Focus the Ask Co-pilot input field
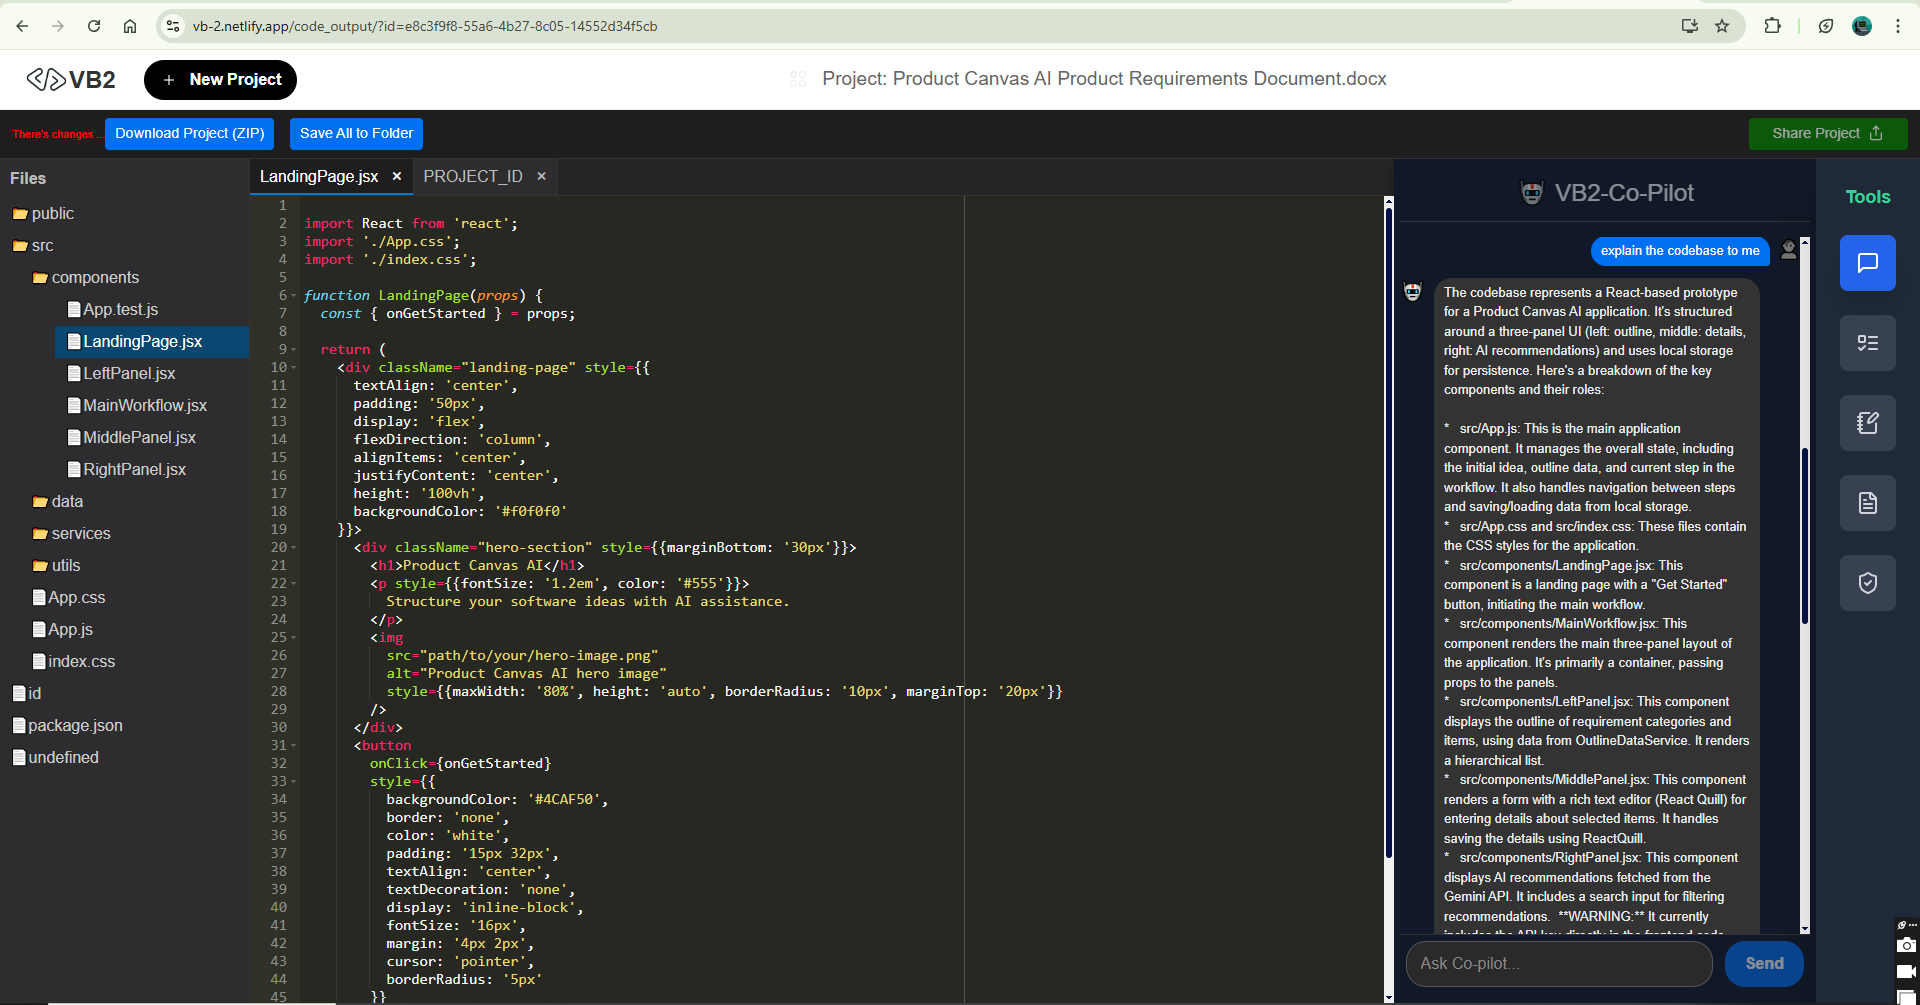The image size is (1920, 1005). 1558,963
